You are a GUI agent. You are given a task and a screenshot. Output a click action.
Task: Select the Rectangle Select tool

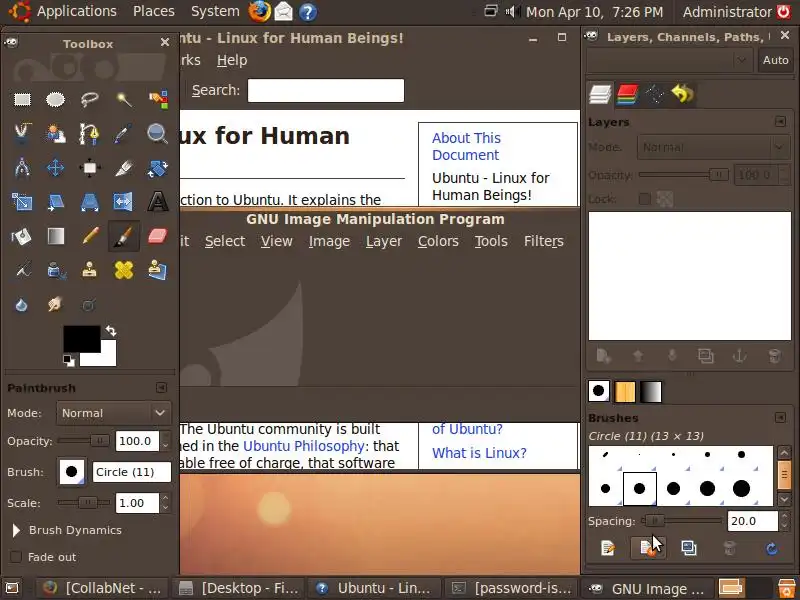[x=22, y=99]
